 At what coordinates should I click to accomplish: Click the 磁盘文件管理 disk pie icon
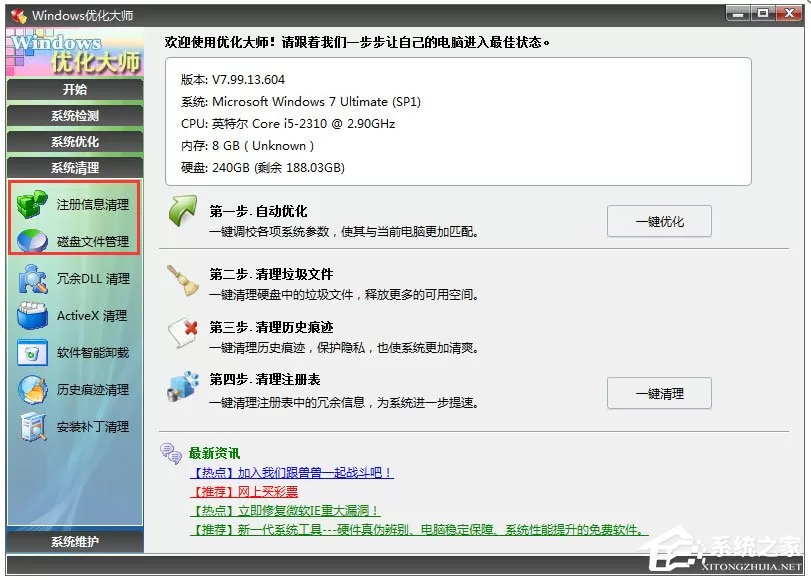32,241
